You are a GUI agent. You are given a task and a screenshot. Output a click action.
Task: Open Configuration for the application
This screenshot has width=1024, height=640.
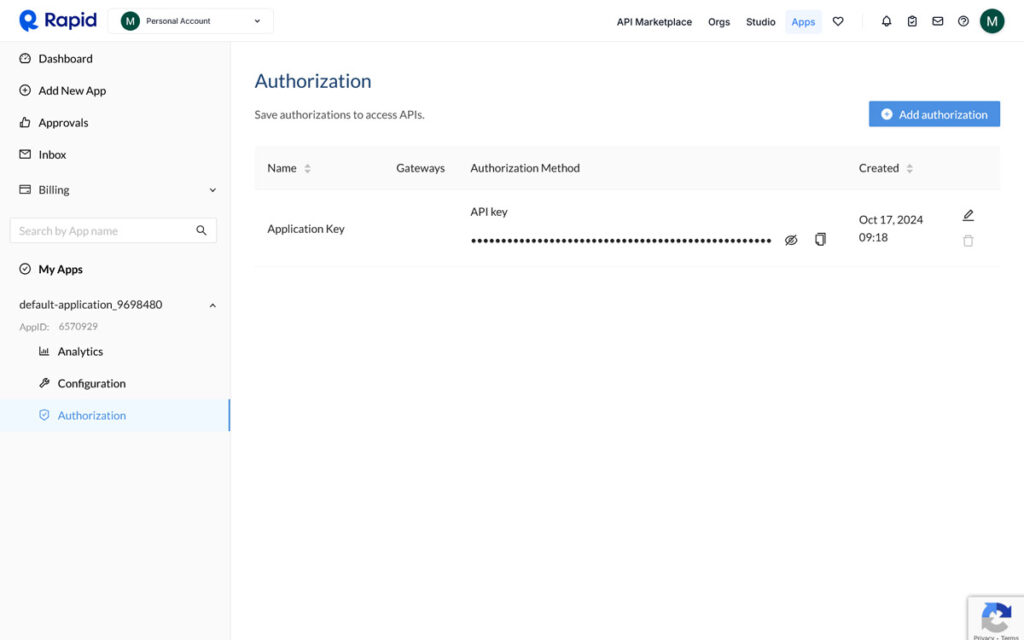click(91, 383)
